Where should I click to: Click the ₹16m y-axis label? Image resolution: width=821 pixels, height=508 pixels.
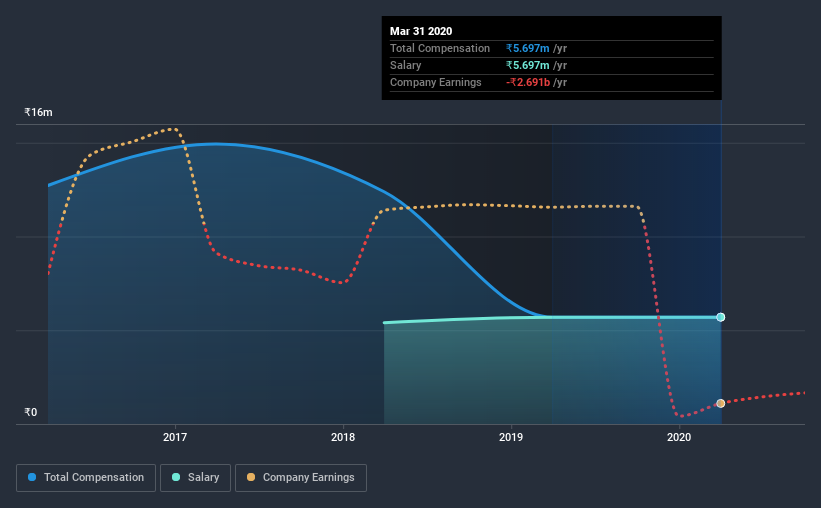tap(38, 112)
